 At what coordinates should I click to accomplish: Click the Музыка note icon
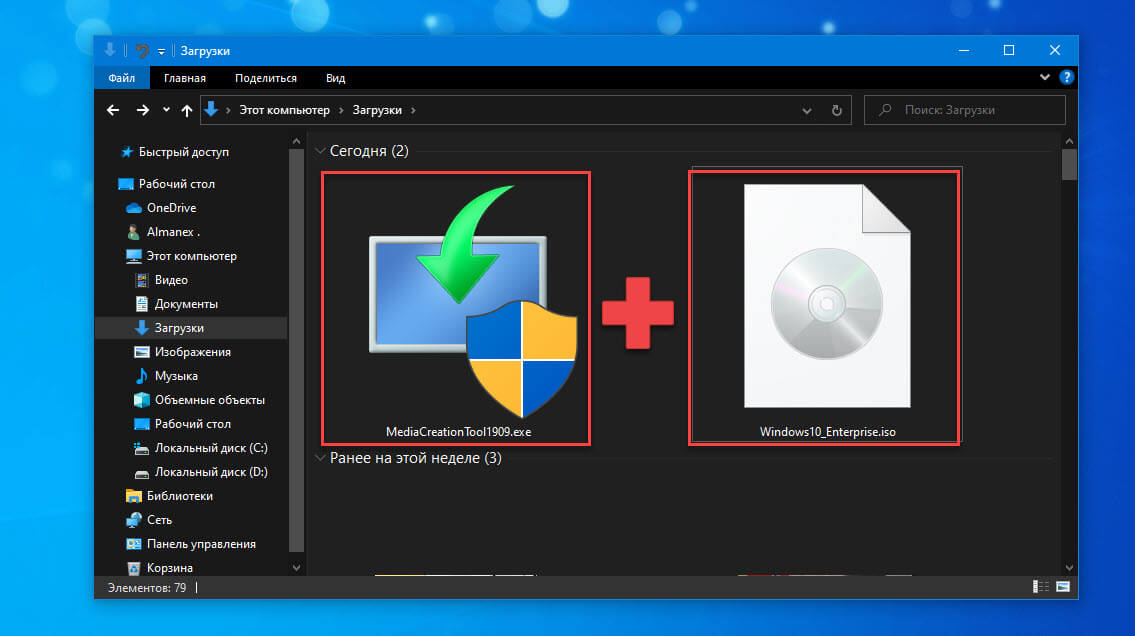coord(142,376)
